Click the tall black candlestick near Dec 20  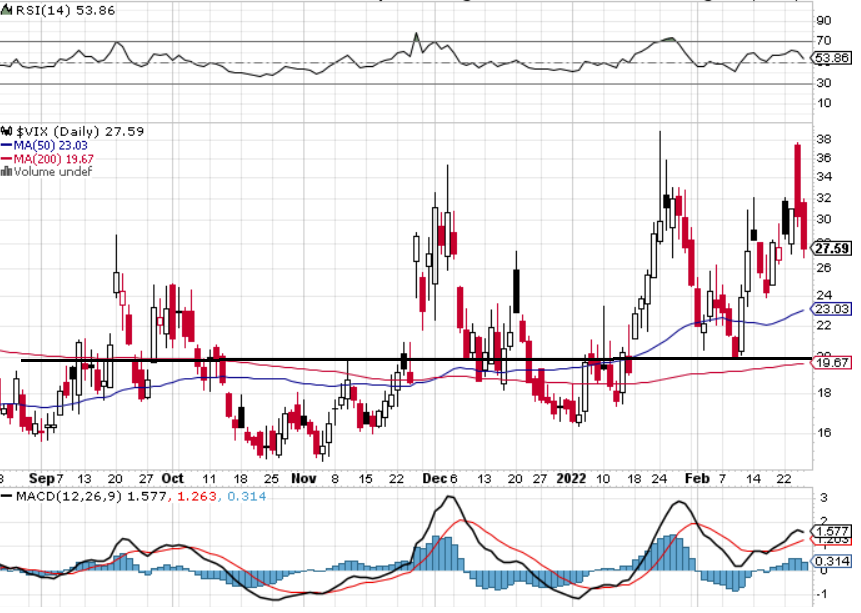516,291
